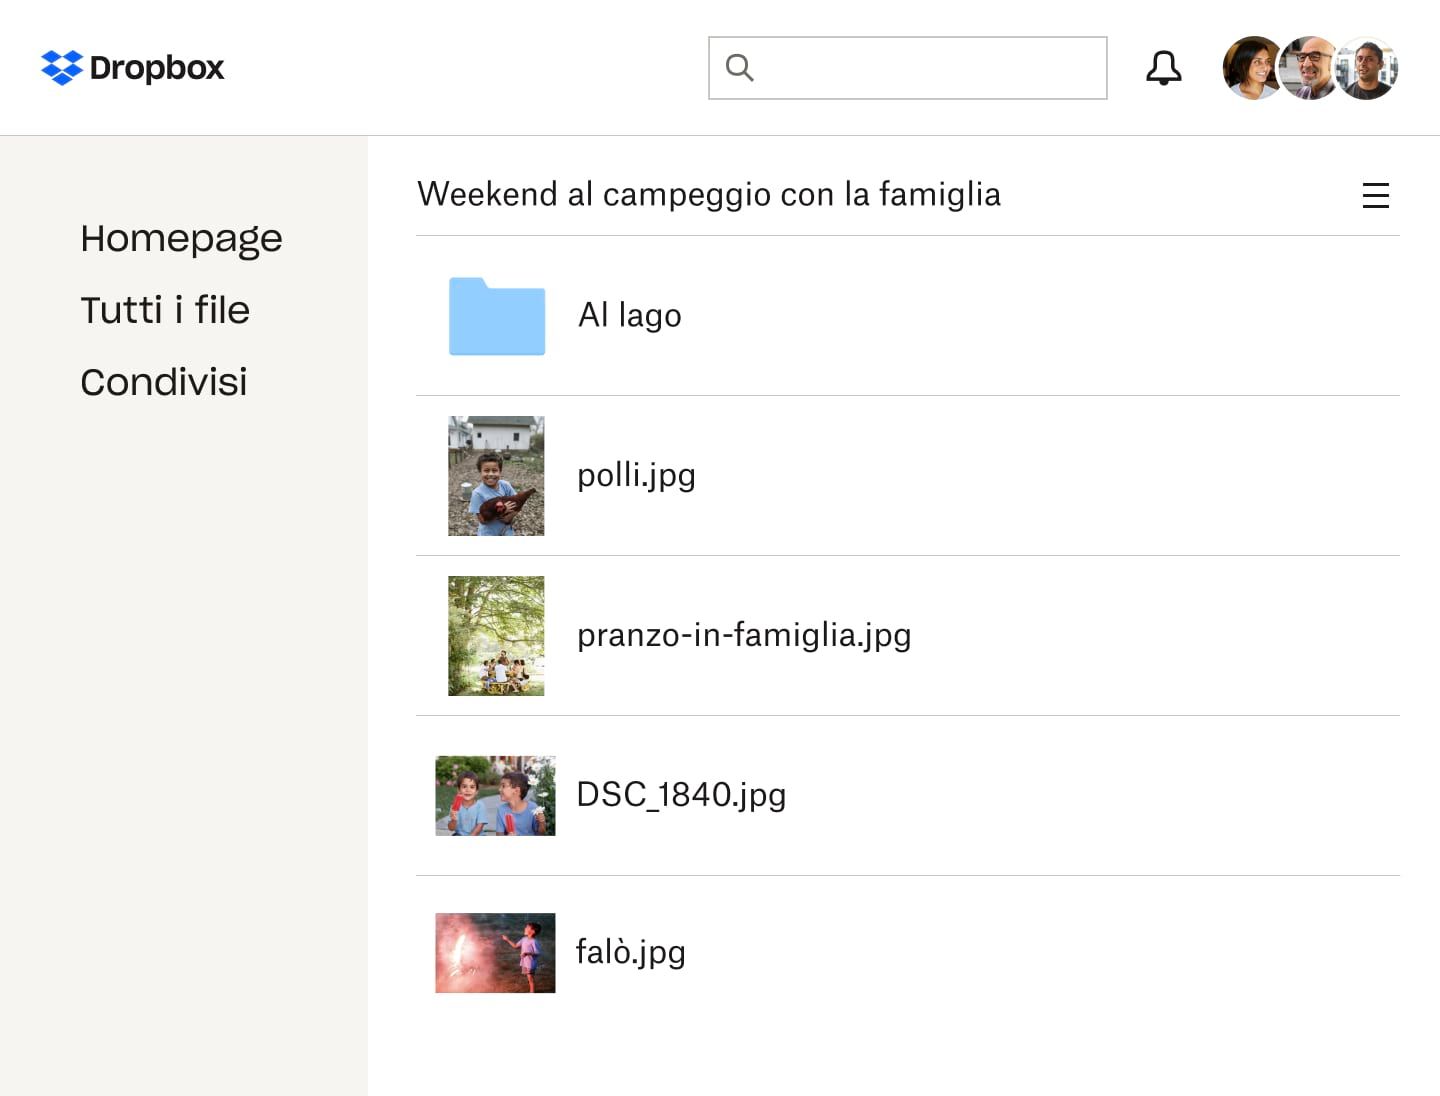Select the file polli.jpg
The image size is (1440, 1096).
[636, 475]
